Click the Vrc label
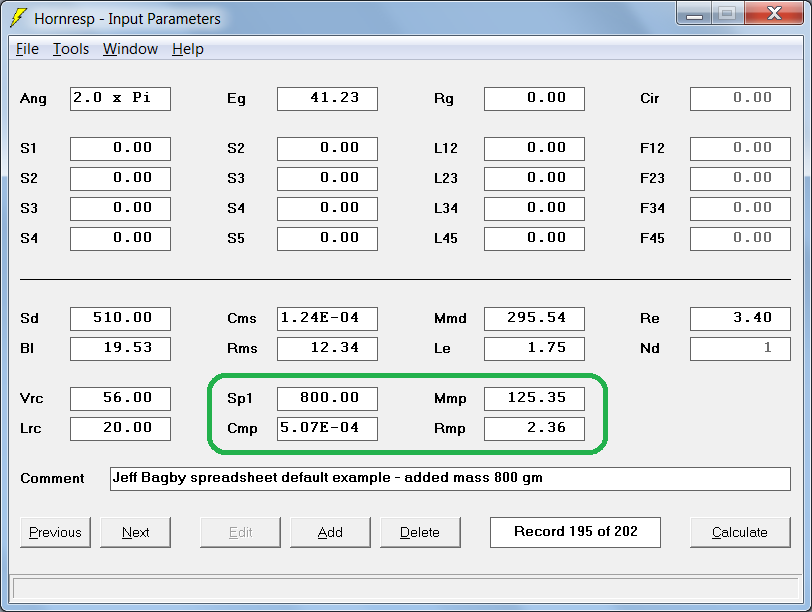This screenshot has height=612, width=812. click(32, 399)
